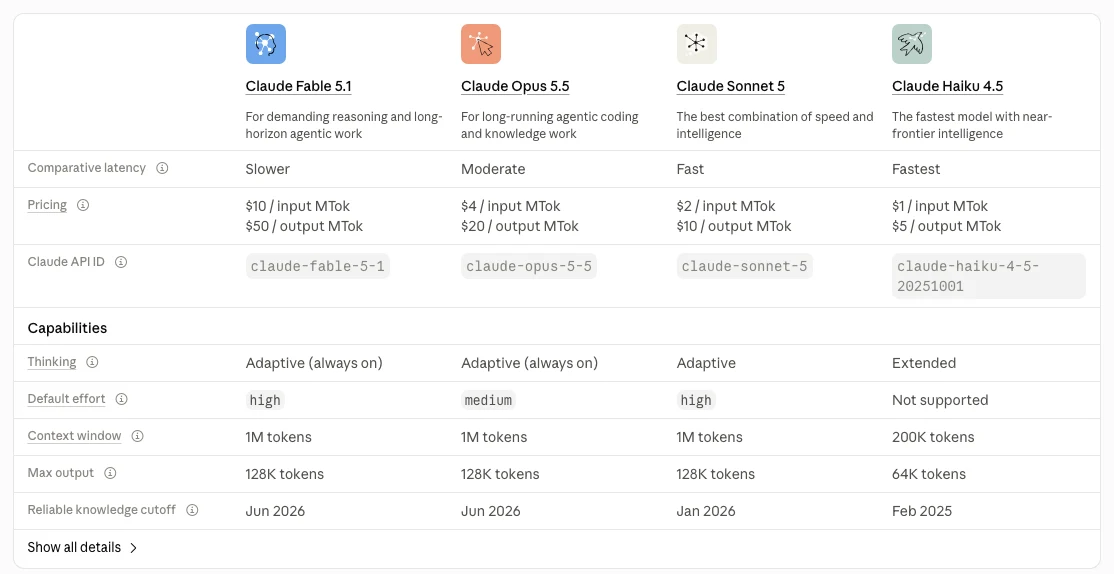Click the $20 / output MTok price

point(519,226)
